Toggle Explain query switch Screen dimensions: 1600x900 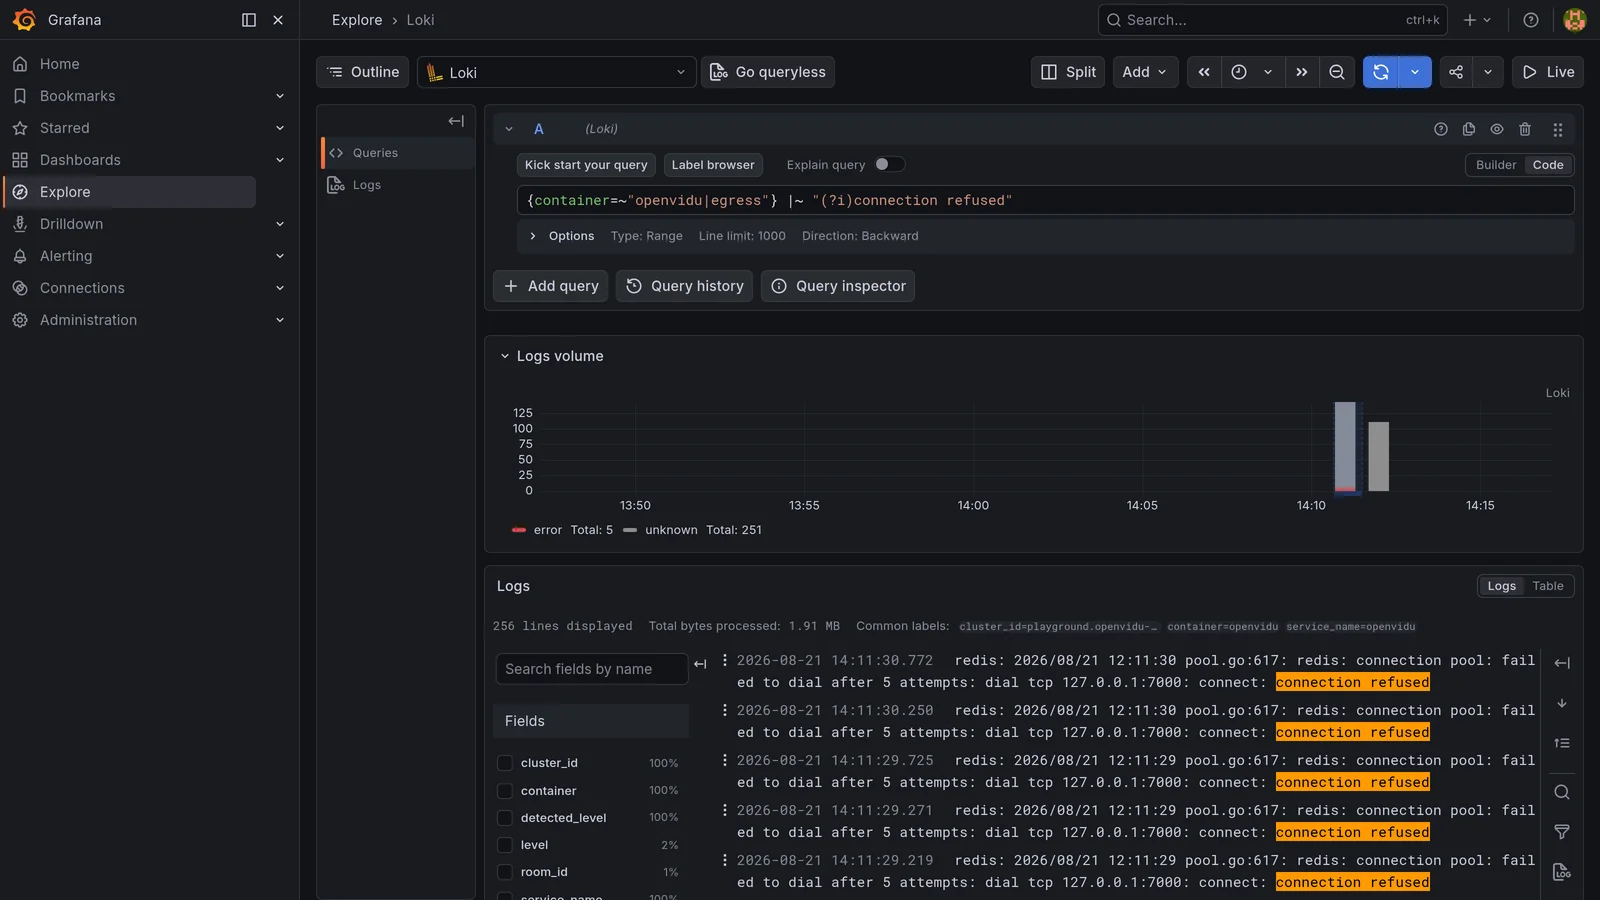coord(889,165)
